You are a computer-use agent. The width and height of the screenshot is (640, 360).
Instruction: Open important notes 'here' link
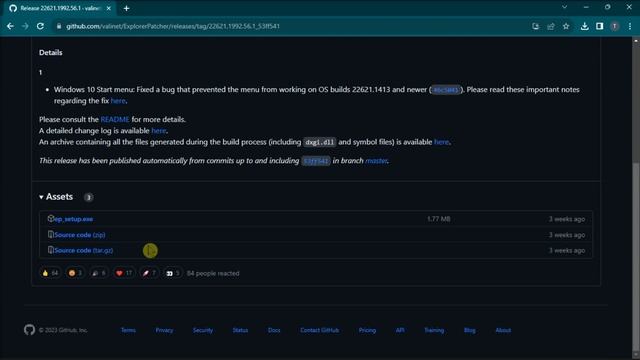click(x=118, y=101)
